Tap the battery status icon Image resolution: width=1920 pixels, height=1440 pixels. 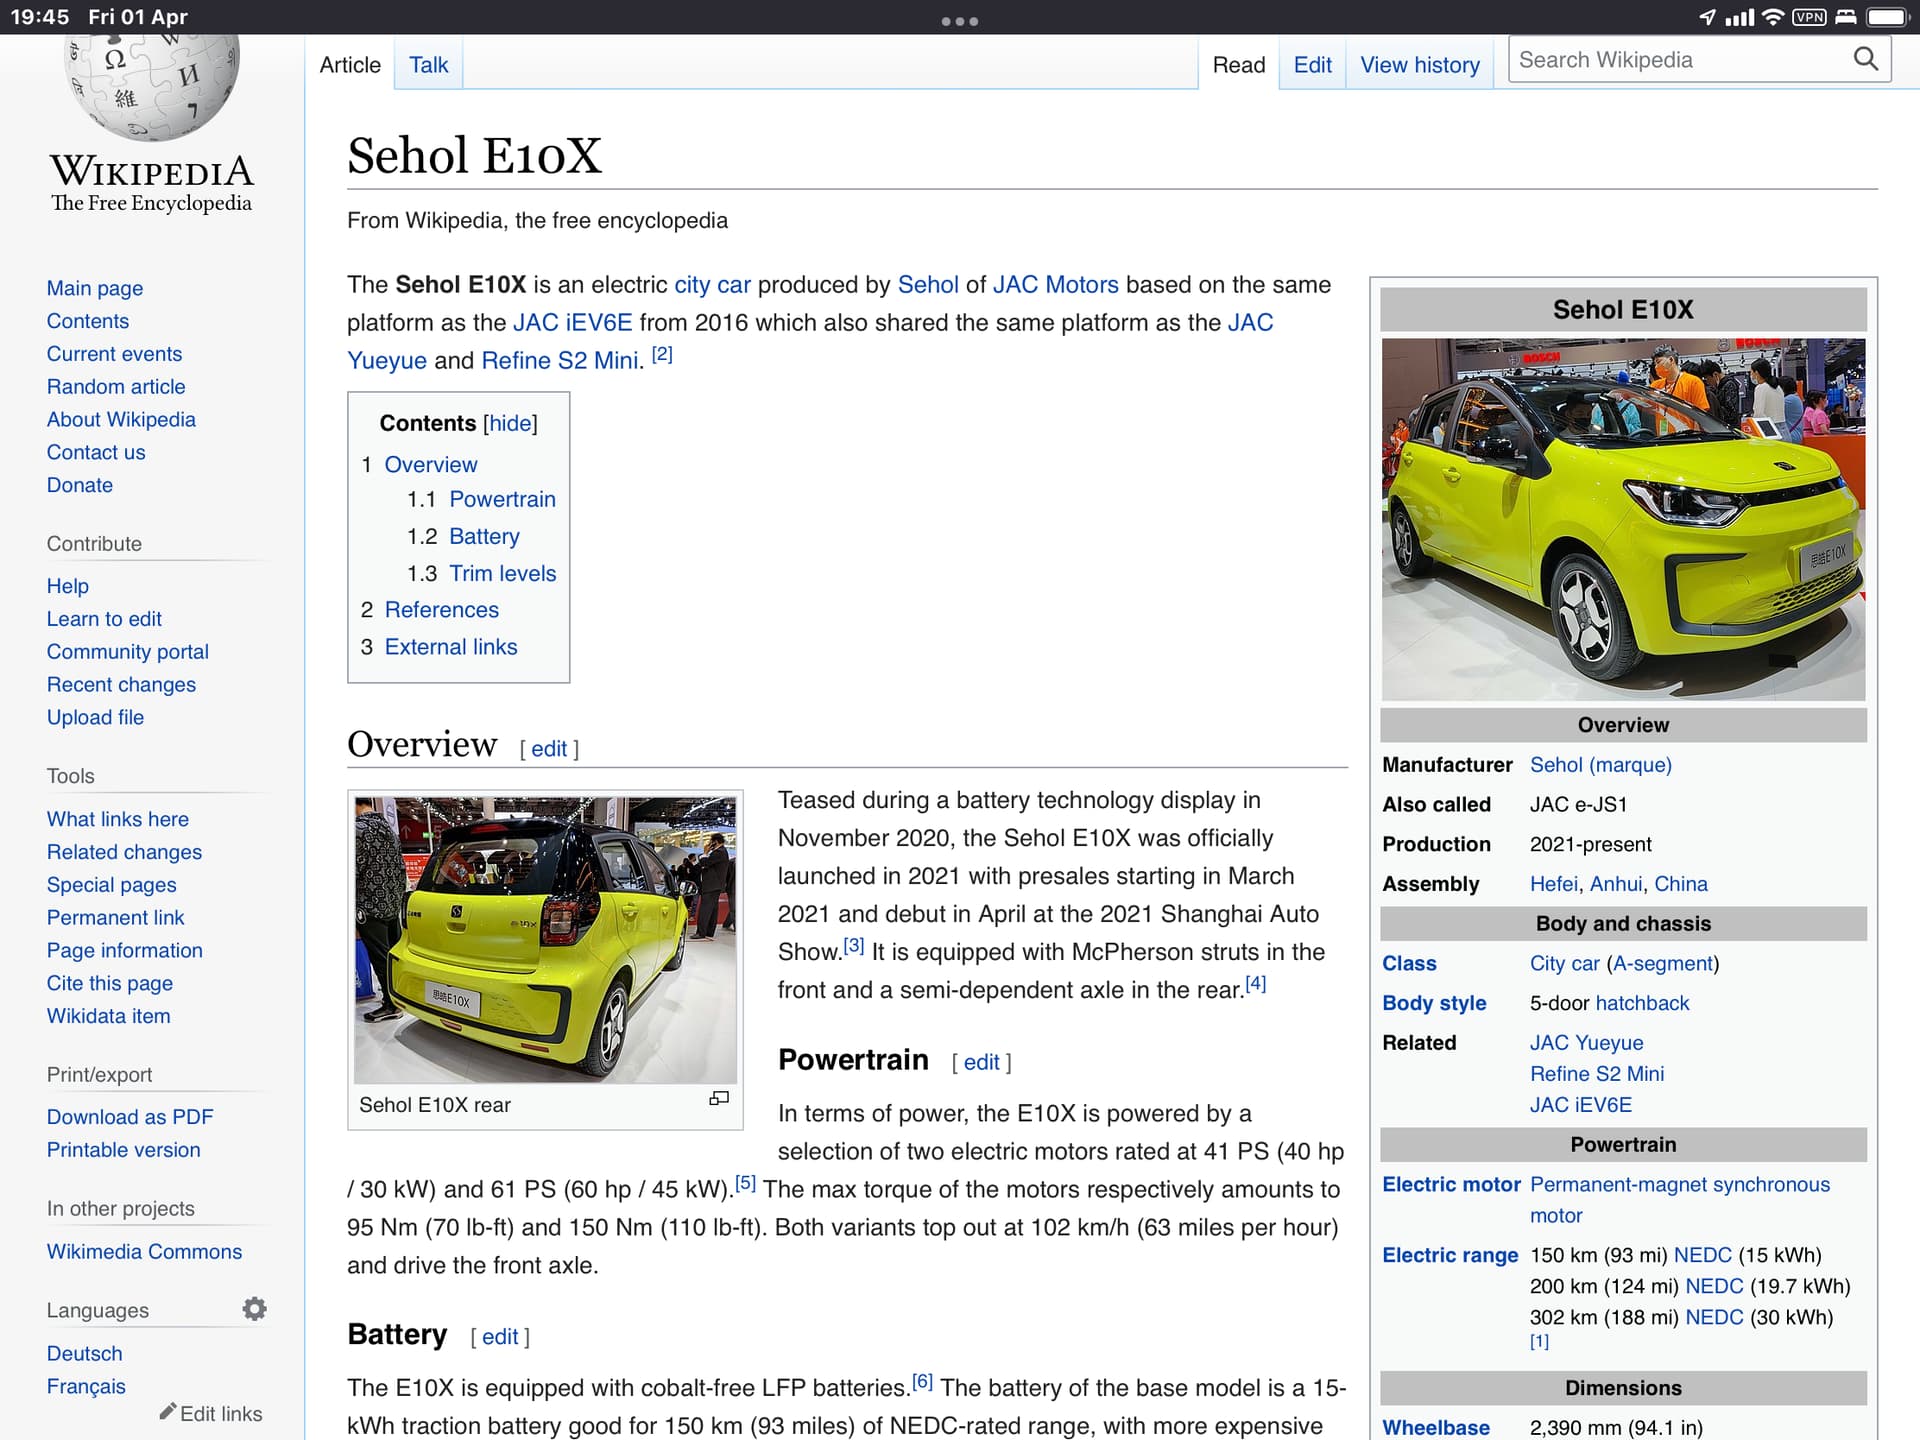[x=1888, y=17]
